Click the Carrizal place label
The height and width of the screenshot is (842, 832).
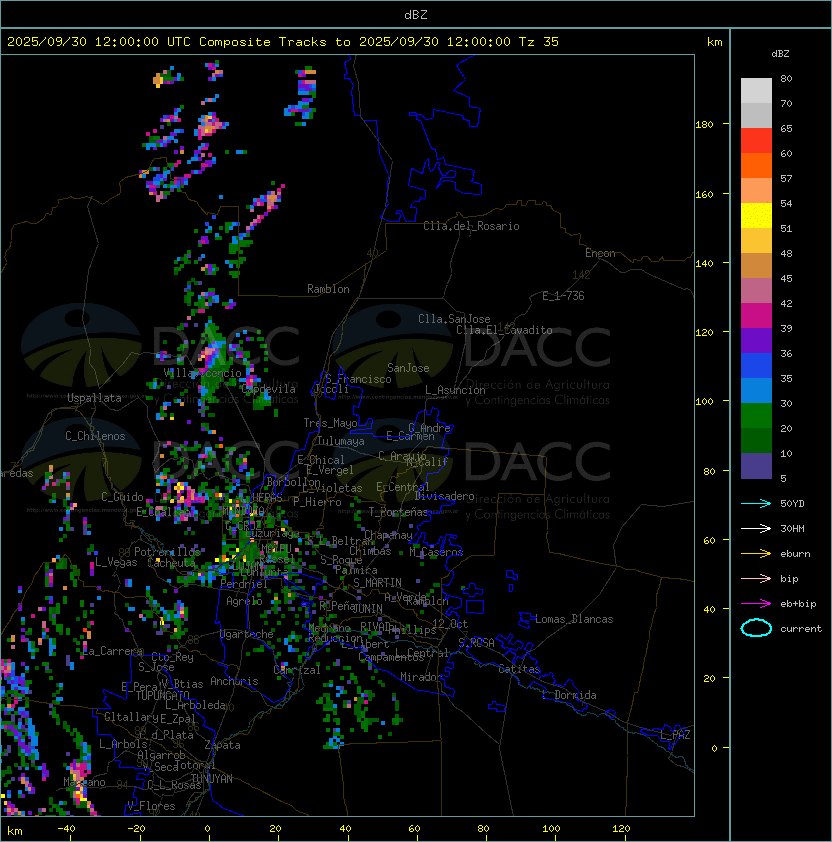(297, 670)
